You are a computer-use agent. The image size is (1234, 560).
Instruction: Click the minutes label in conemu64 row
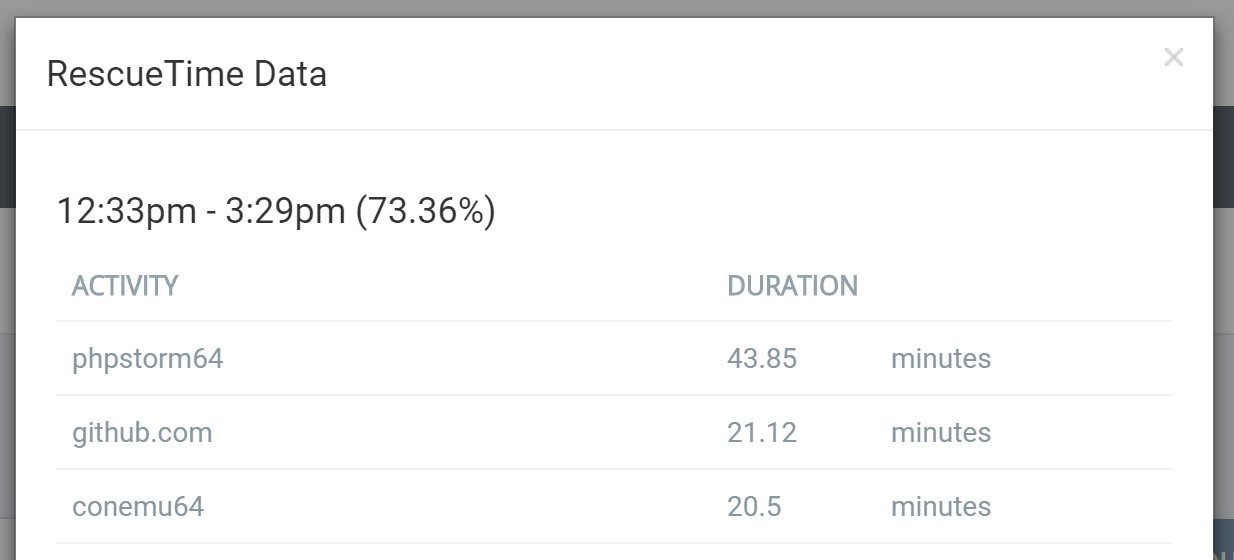(941, 507)
